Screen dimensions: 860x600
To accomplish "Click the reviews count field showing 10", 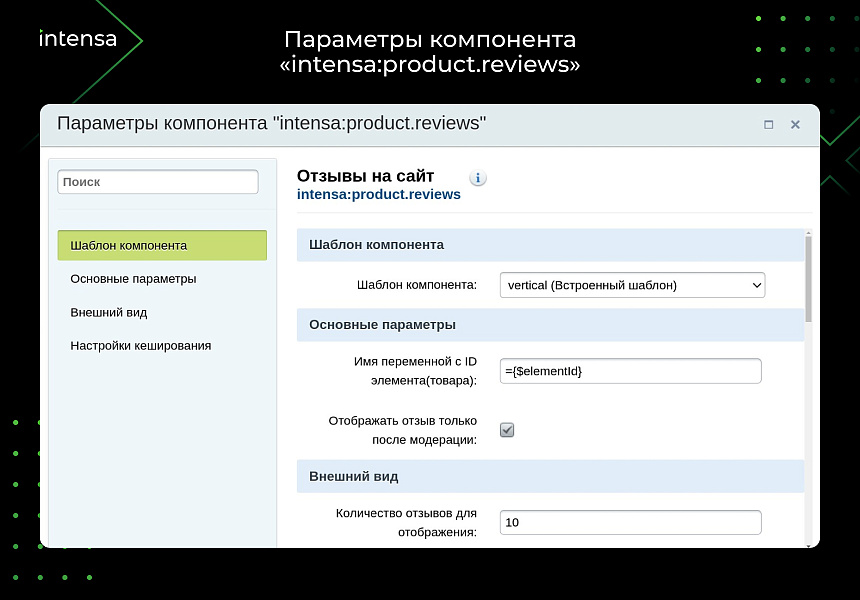I will coord(630,522).
